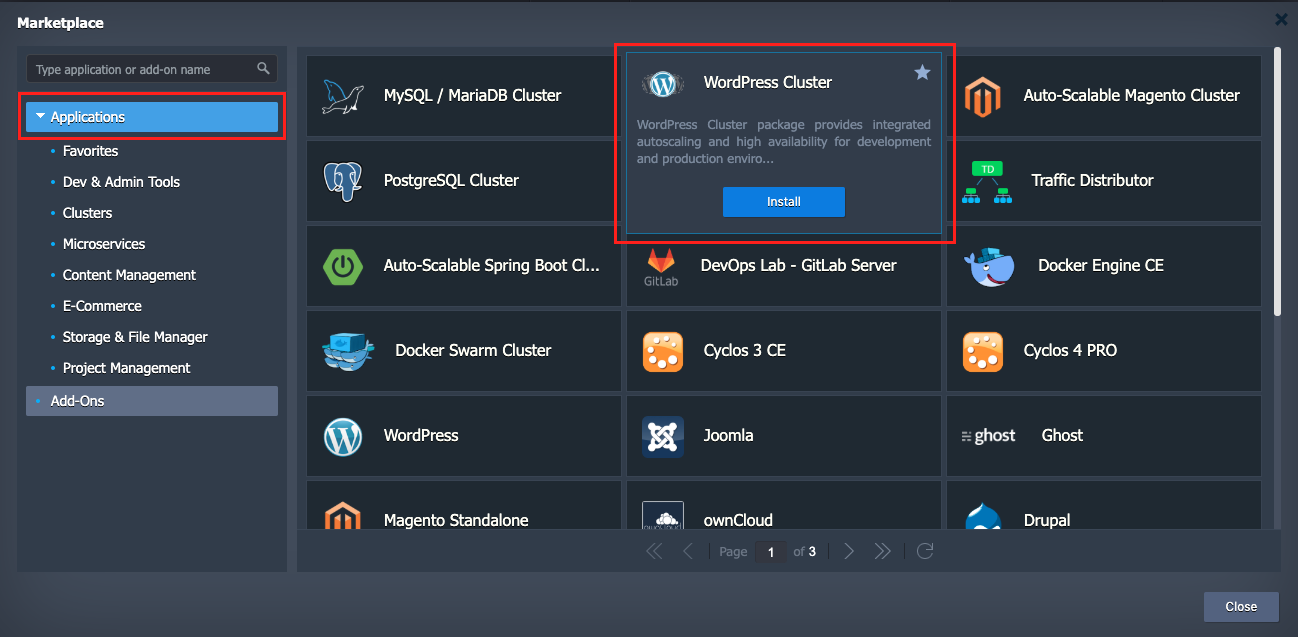Jump to the last page
The width and height of the screenshot is (1298, 637).
pyautogui.click(x=882, y=551)
